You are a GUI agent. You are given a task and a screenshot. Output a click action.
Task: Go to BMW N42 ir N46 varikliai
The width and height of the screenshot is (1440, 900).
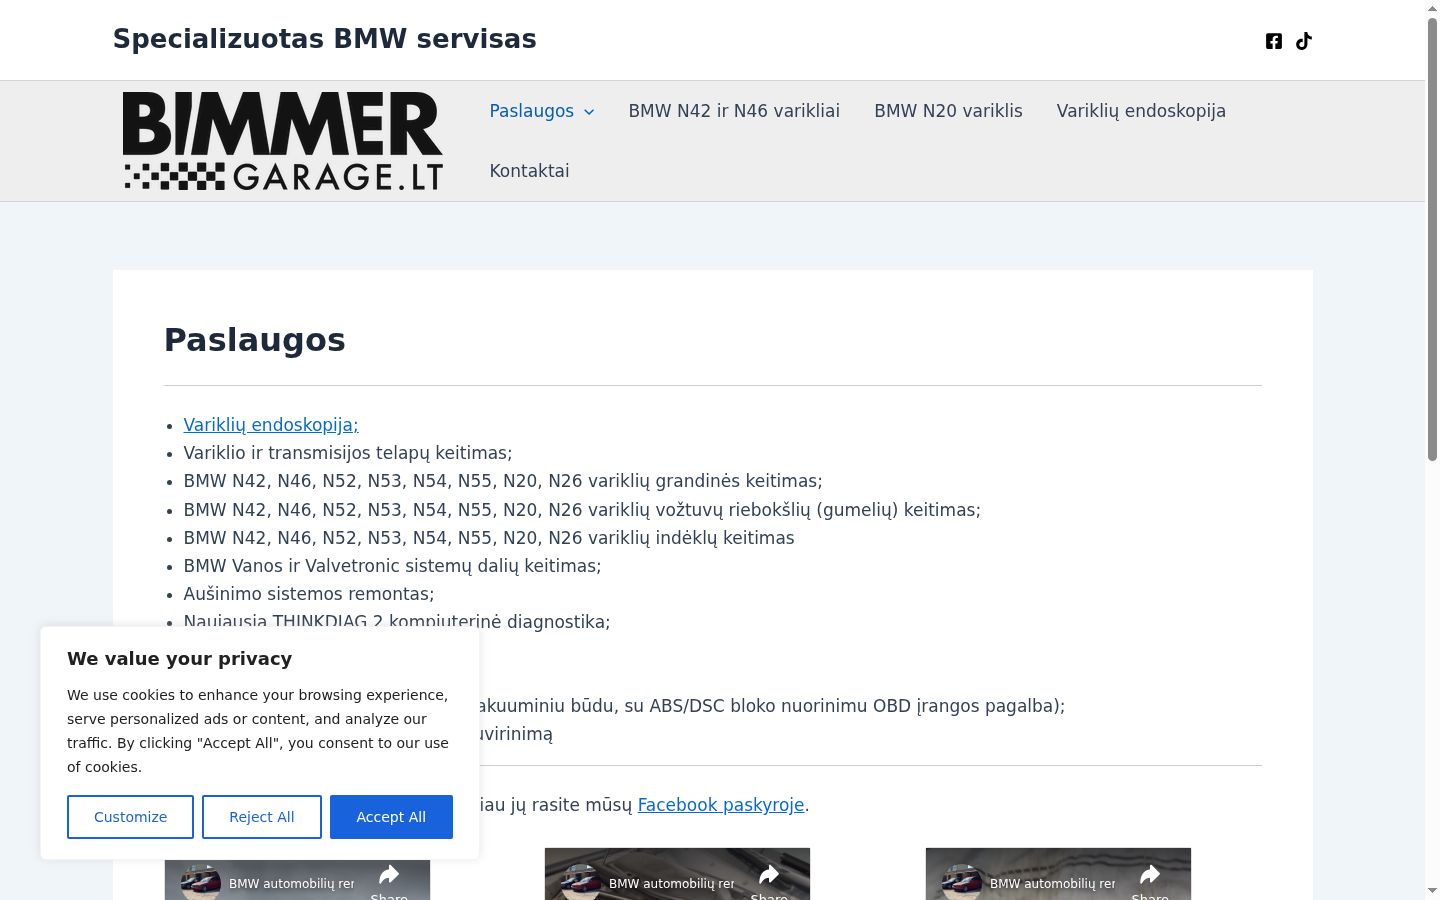[734, 111]
